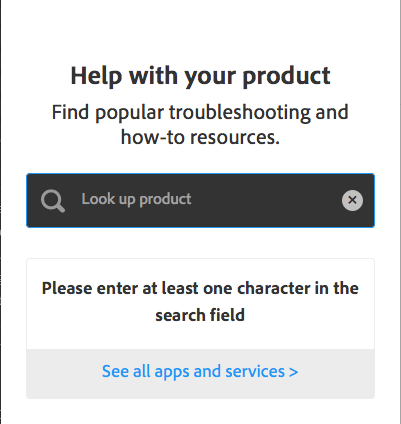Click the Look up product placeholder text
Screen dimensions: 401x424
point(136,199)
